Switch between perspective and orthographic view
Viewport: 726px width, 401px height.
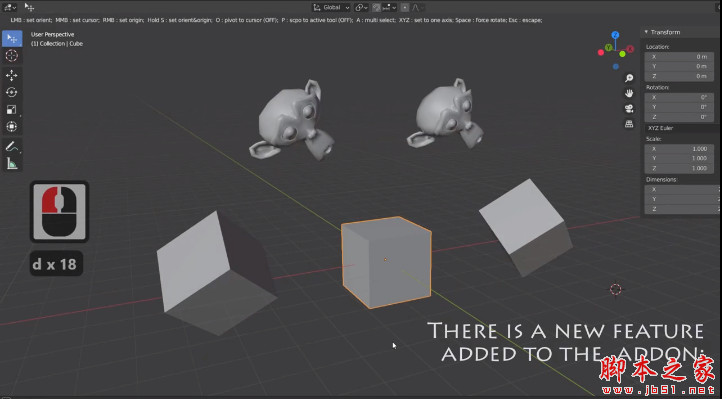628,123
